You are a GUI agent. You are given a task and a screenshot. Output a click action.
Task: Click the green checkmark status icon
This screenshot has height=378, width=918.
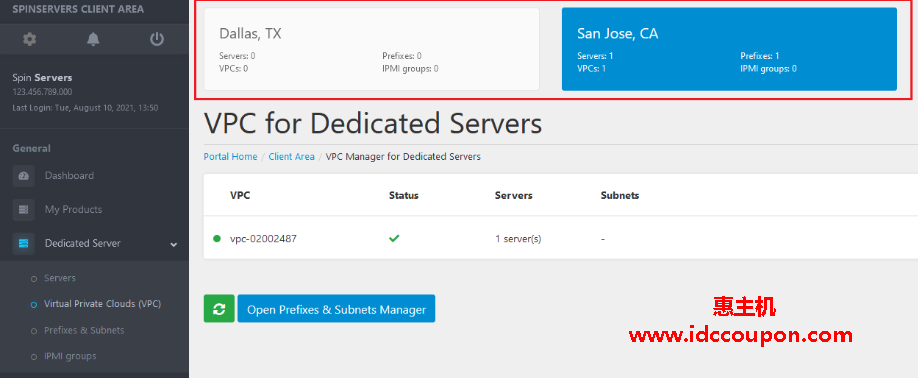(394, 238)
